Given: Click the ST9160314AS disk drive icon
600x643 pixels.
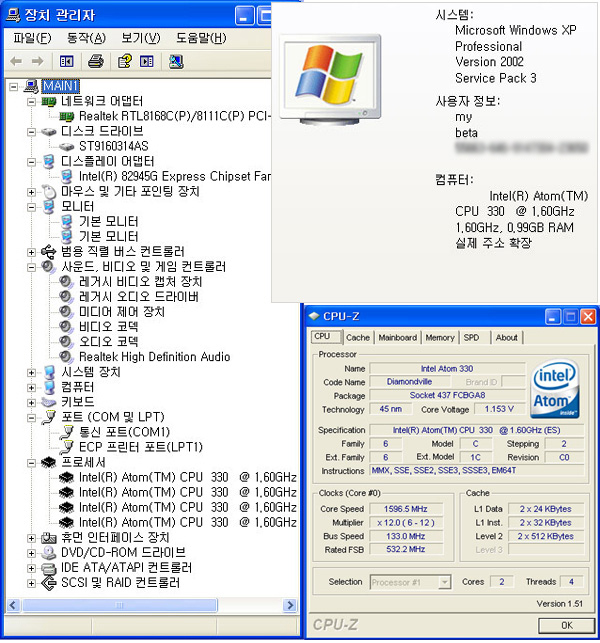Looking at the screenshot, I should click(66, 146).
